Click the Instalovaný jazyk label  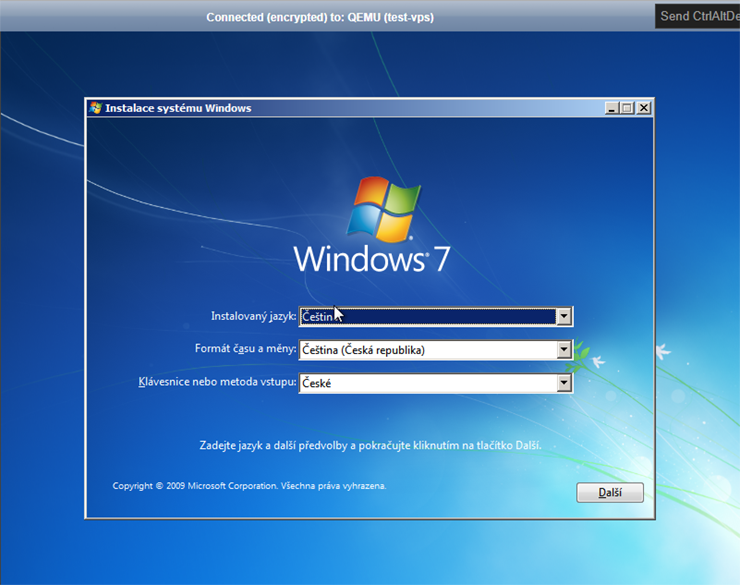pos(253,316)
